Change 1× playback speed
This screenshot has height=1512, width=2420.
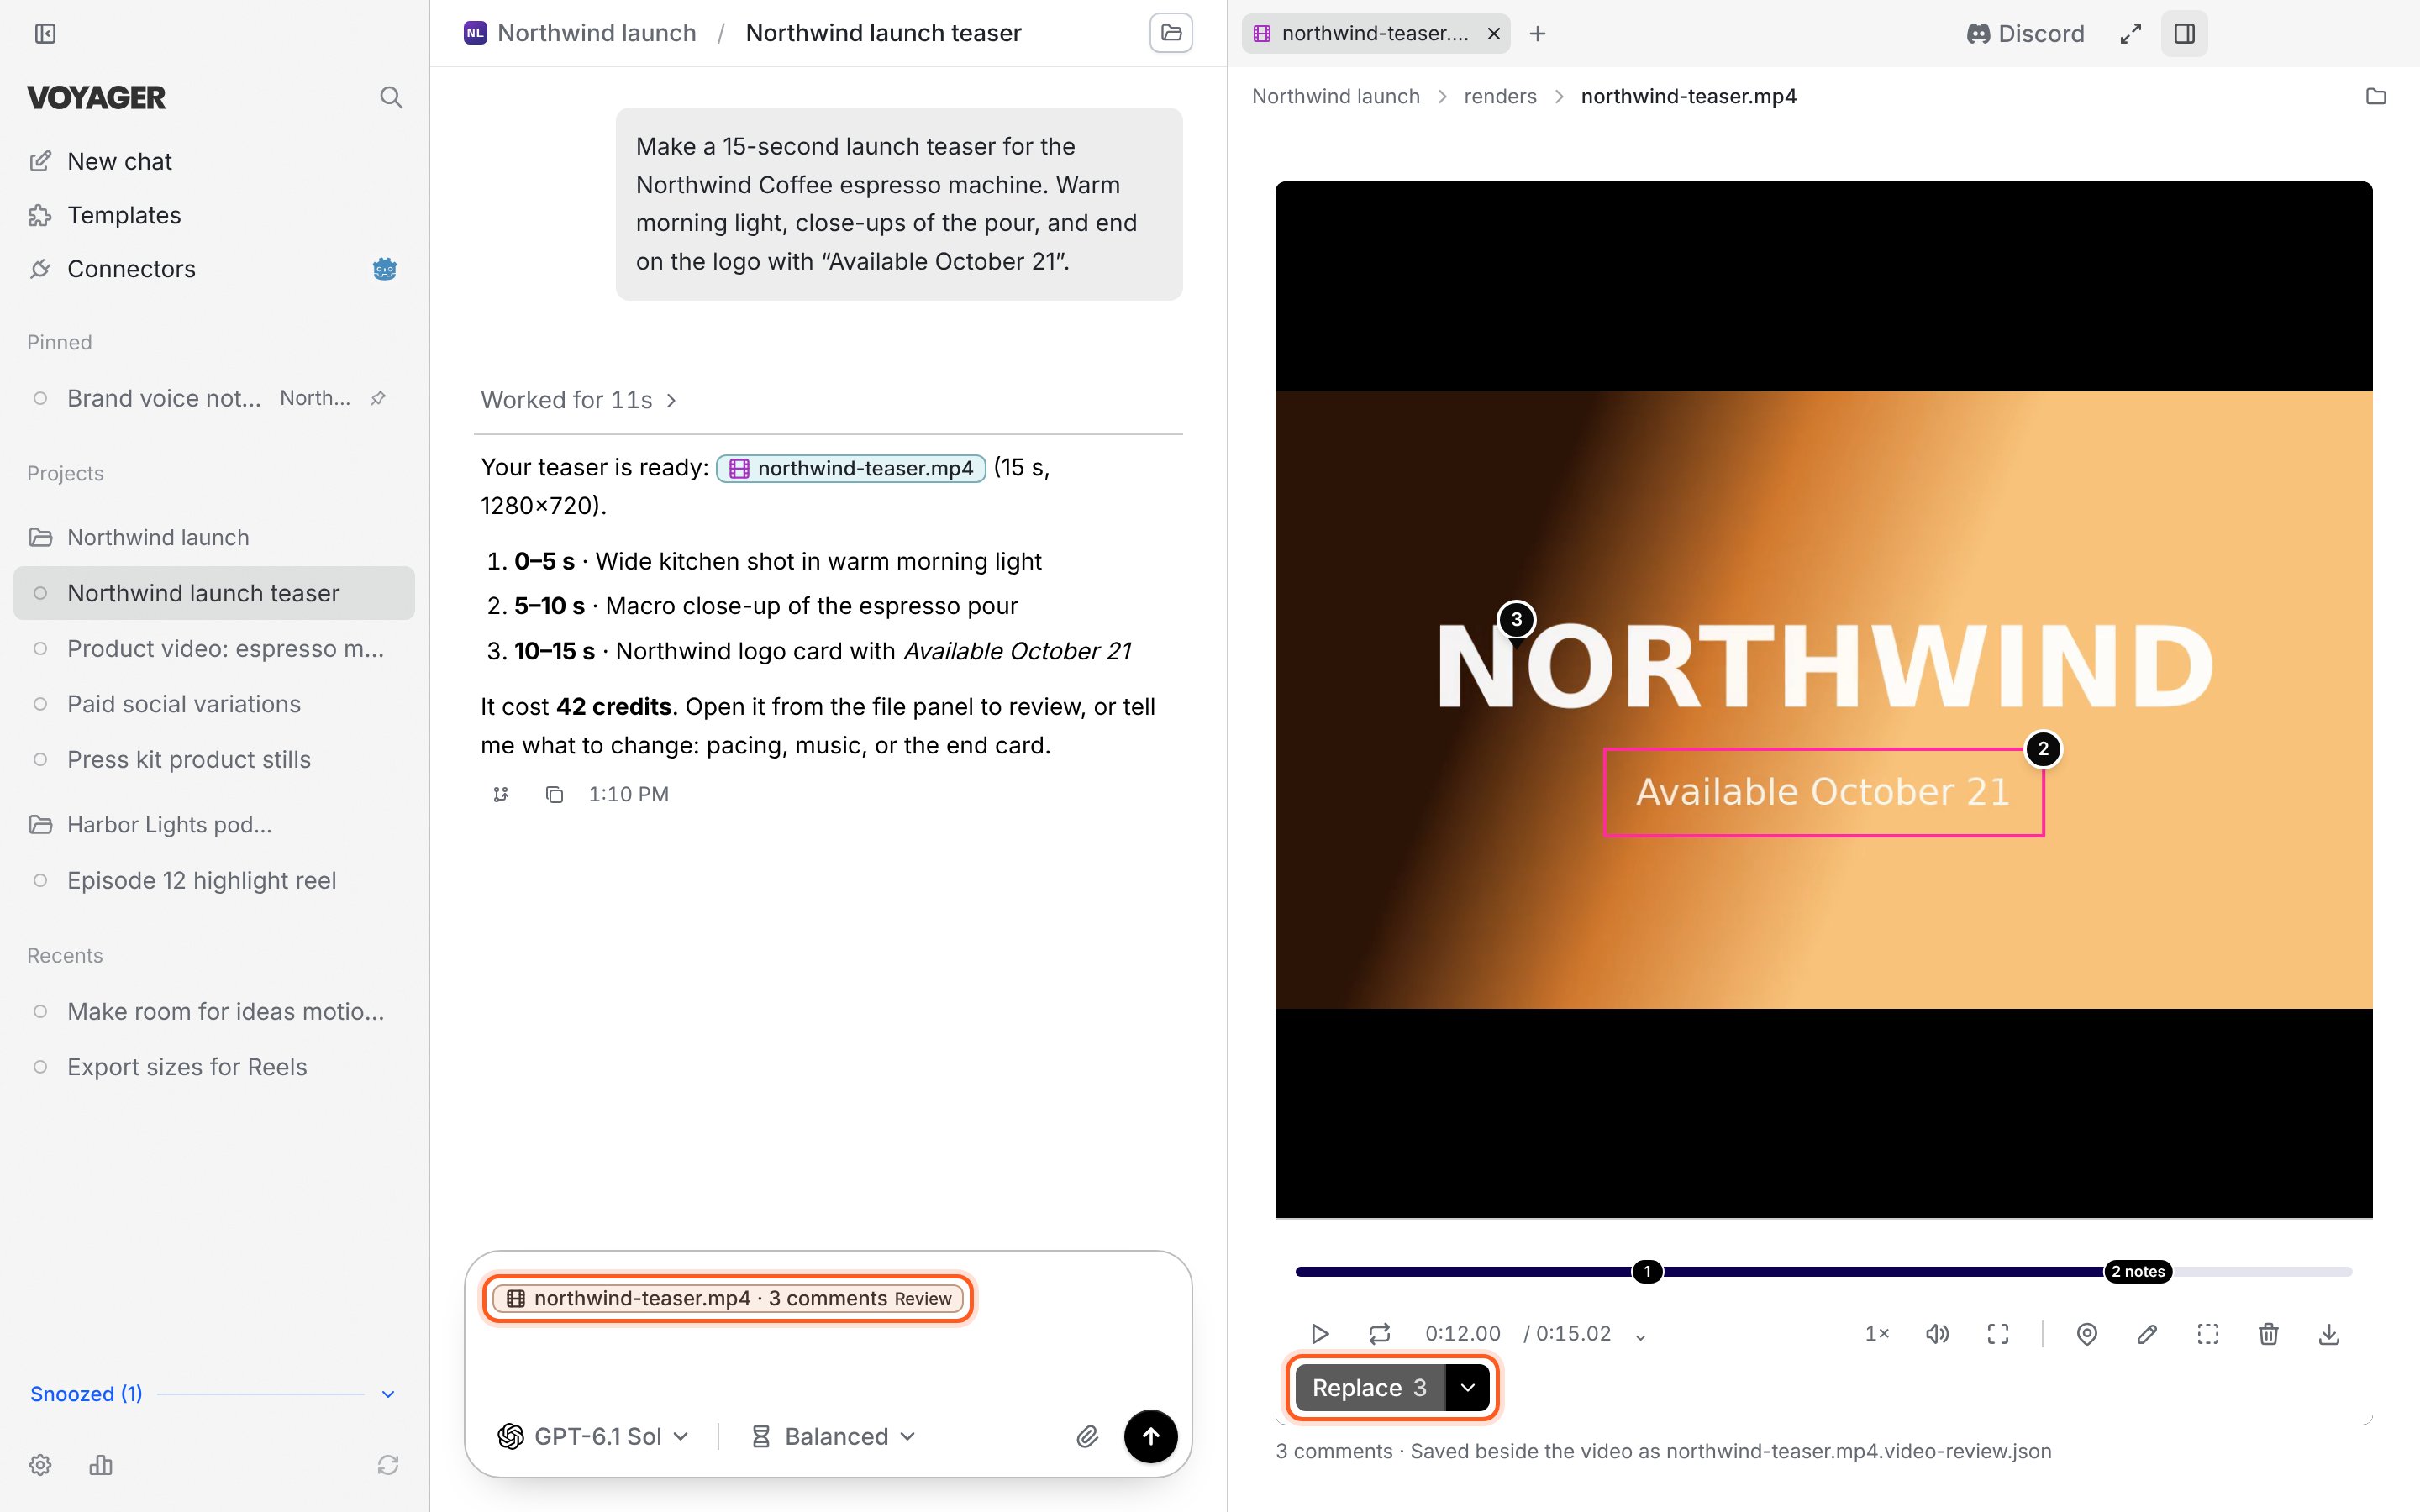1877,1334
